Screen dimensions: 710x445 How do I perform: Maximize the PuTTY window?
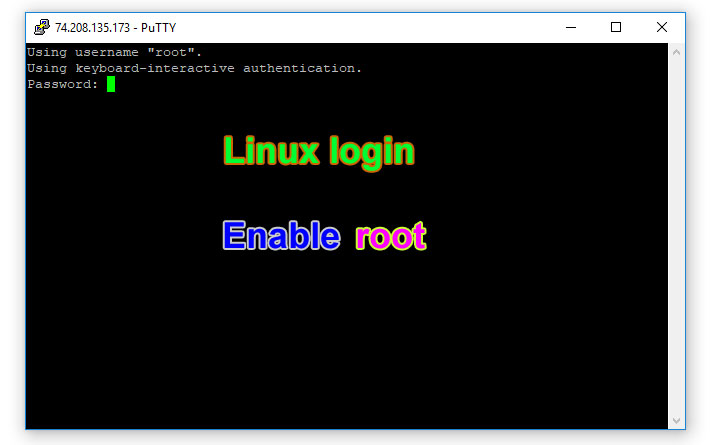coord(616,27)
